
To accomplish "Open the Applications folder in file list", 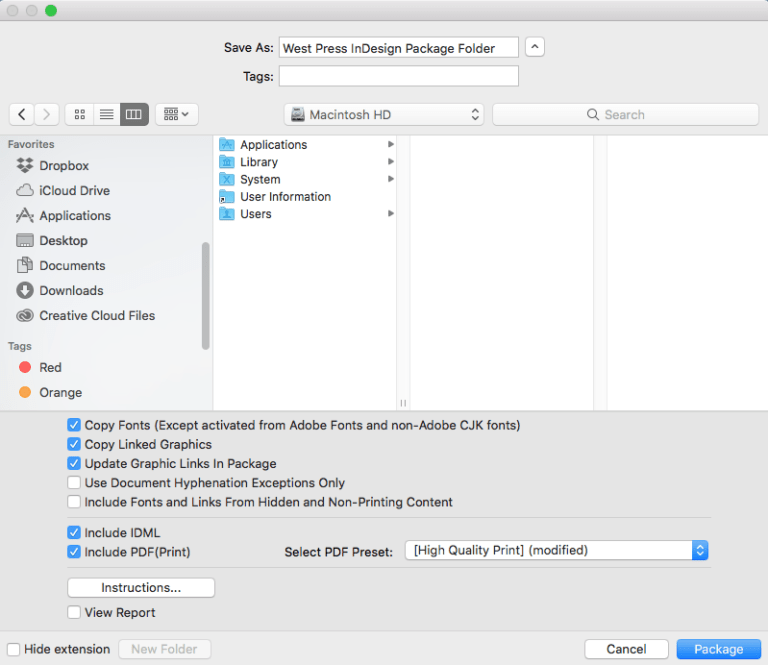I will coord(273,144).
